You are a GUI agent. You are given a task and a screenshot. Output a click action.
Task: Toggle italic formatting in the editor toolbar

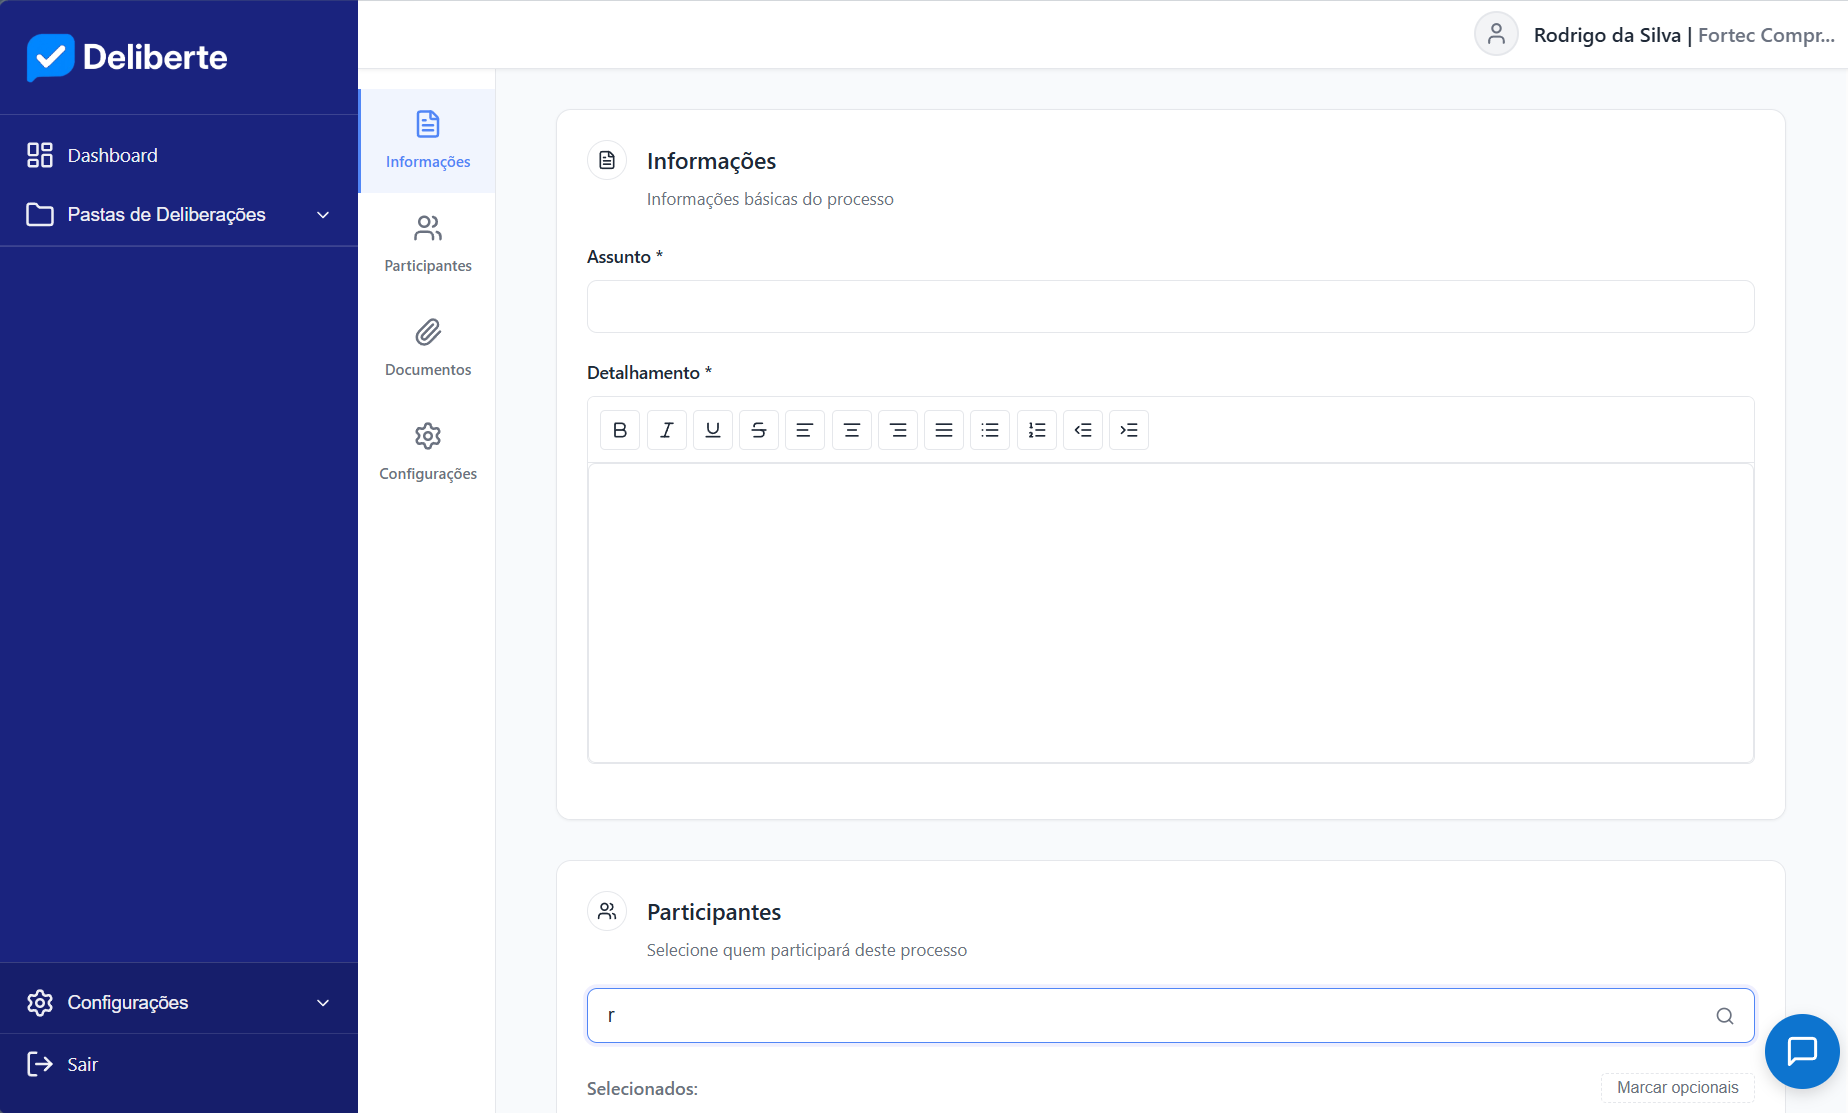click(666, 430)
